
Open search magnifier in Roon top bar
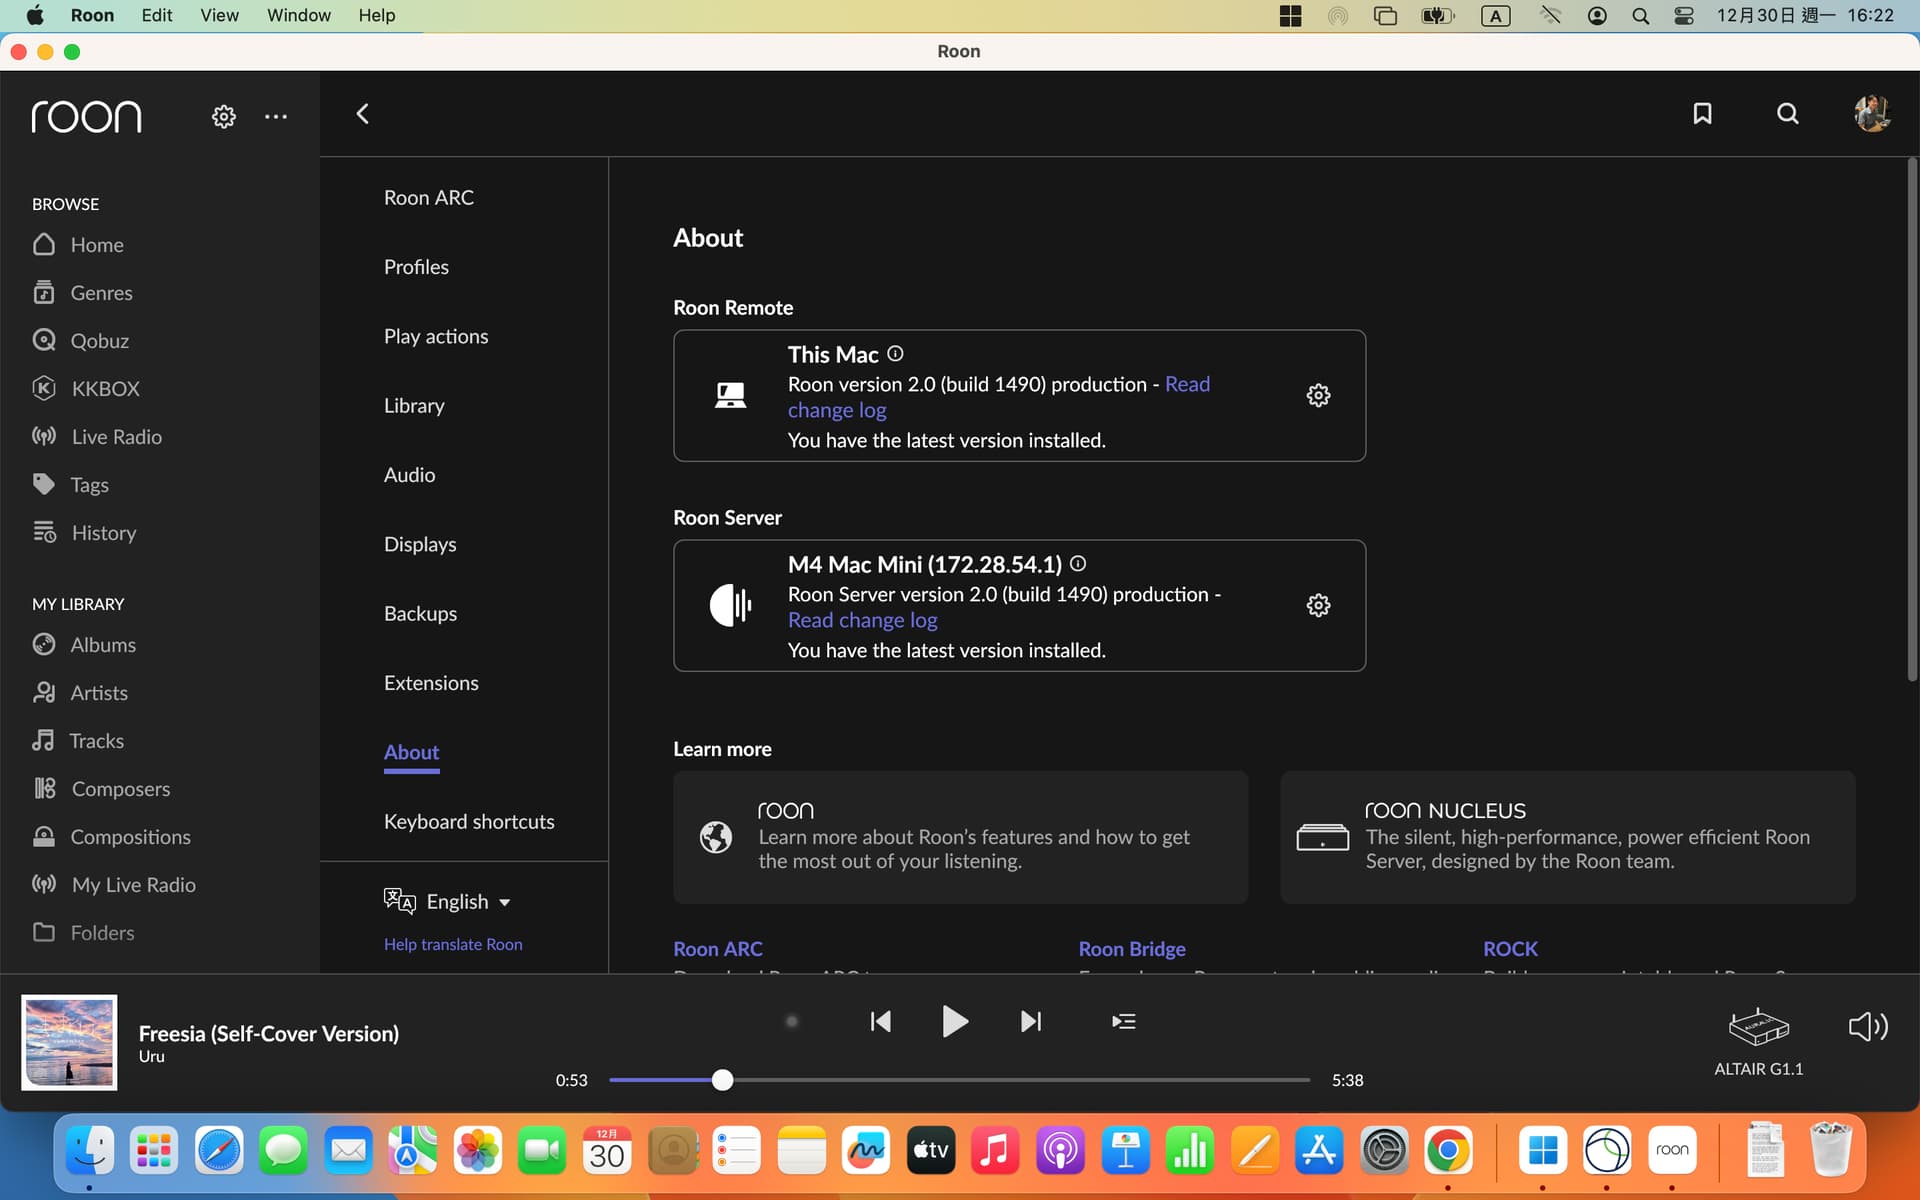coord(1787,113)
